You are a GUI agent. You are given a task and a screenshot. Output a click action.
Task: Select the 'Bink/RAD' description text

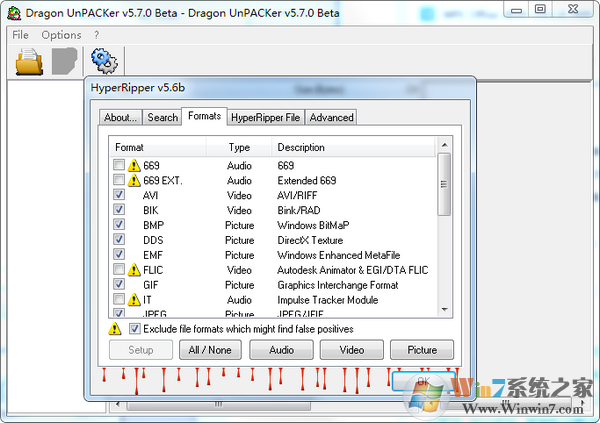[298, 210]
